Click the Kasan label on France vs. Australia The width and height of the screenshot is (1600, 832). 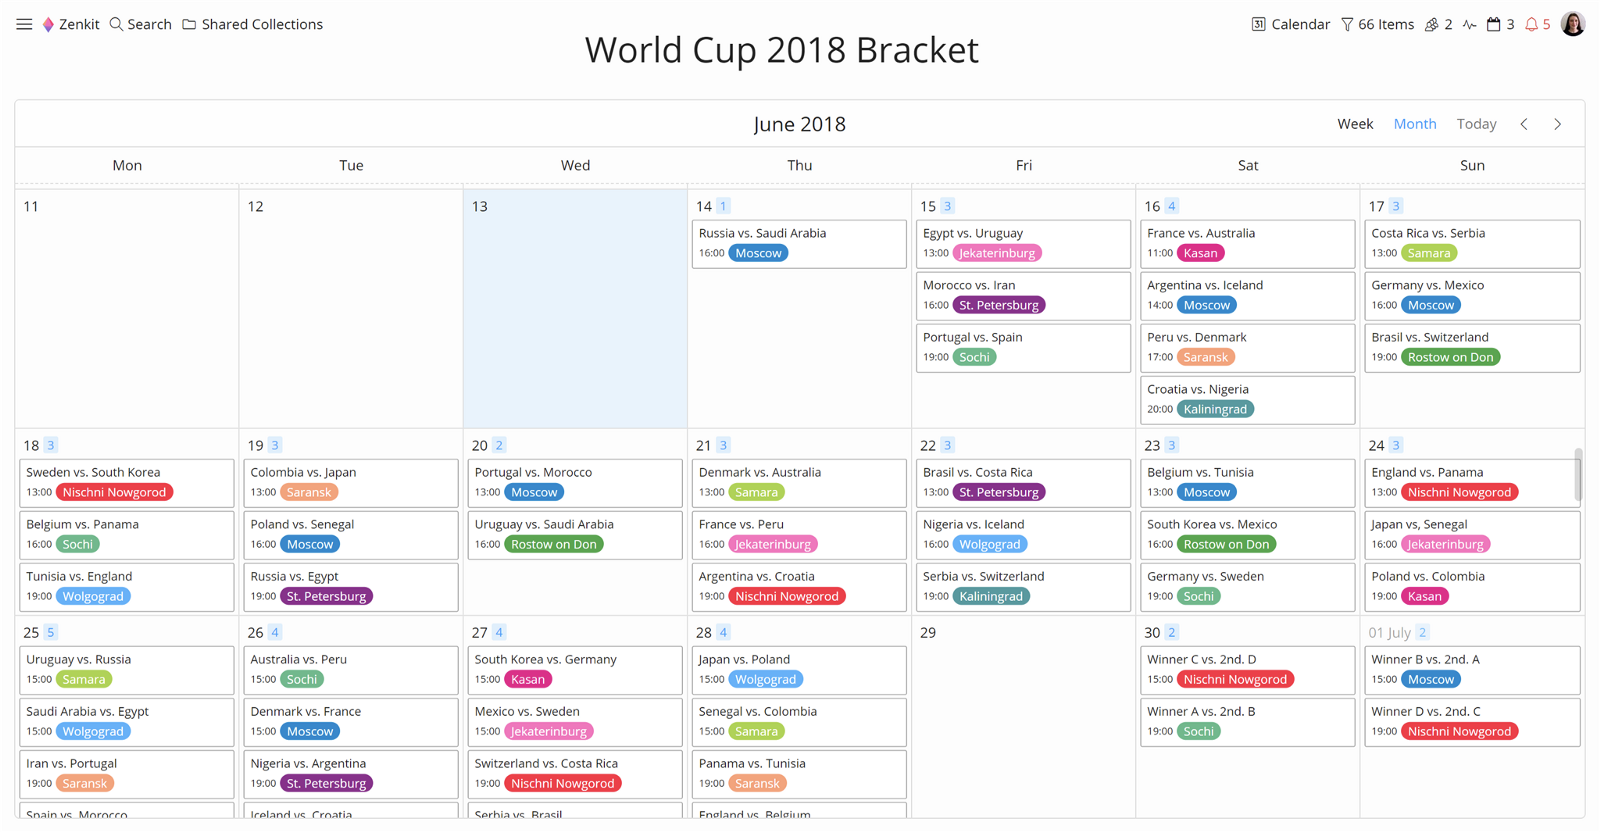pyautogui.click(x=1201, y=253)
